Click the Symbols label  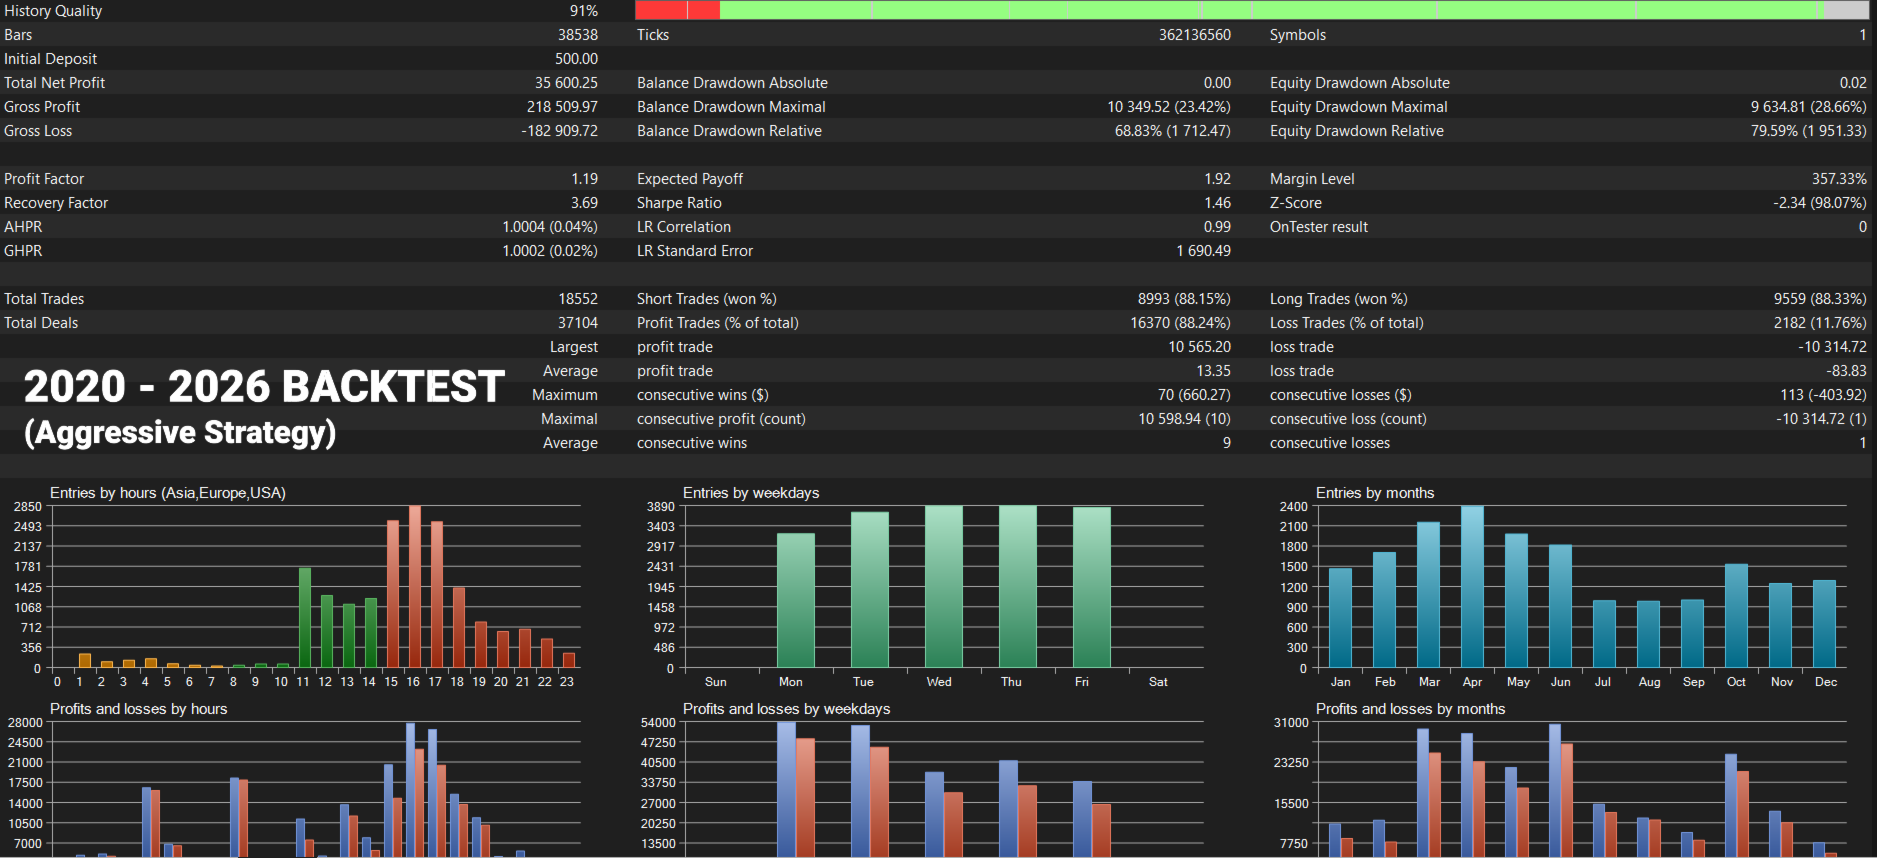(1298, 35)
